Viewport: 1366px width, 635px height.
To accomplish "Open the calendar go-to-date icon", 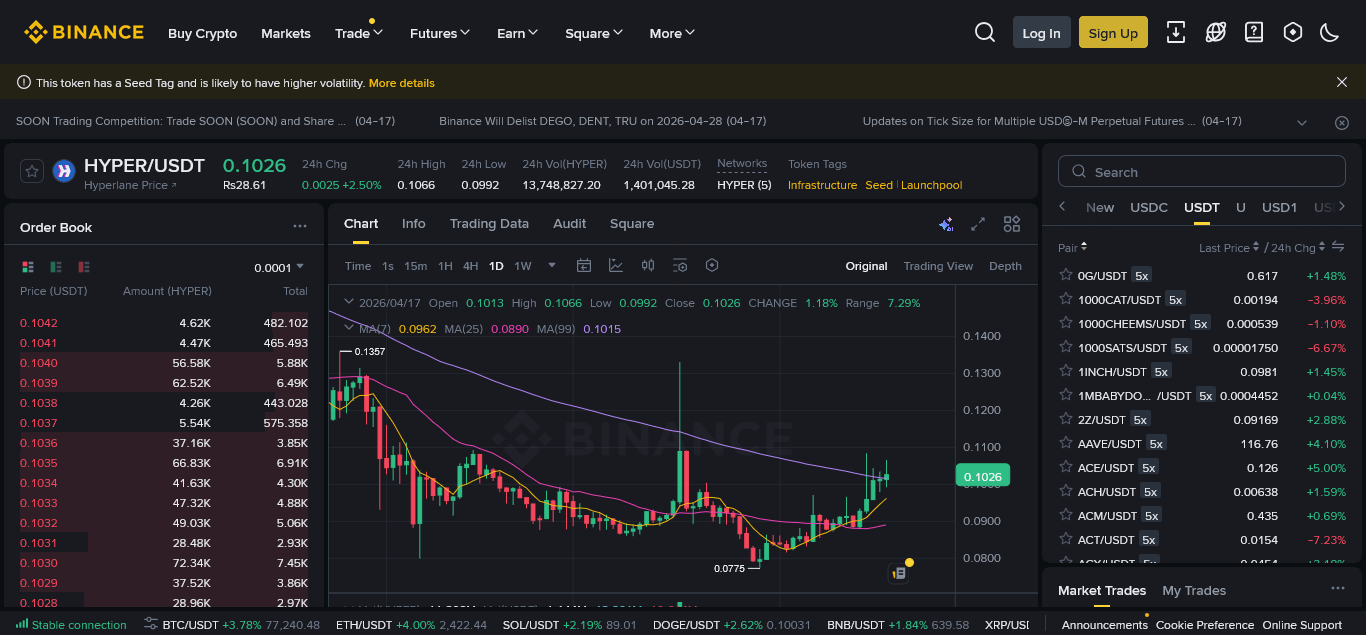I will point(585,265).
